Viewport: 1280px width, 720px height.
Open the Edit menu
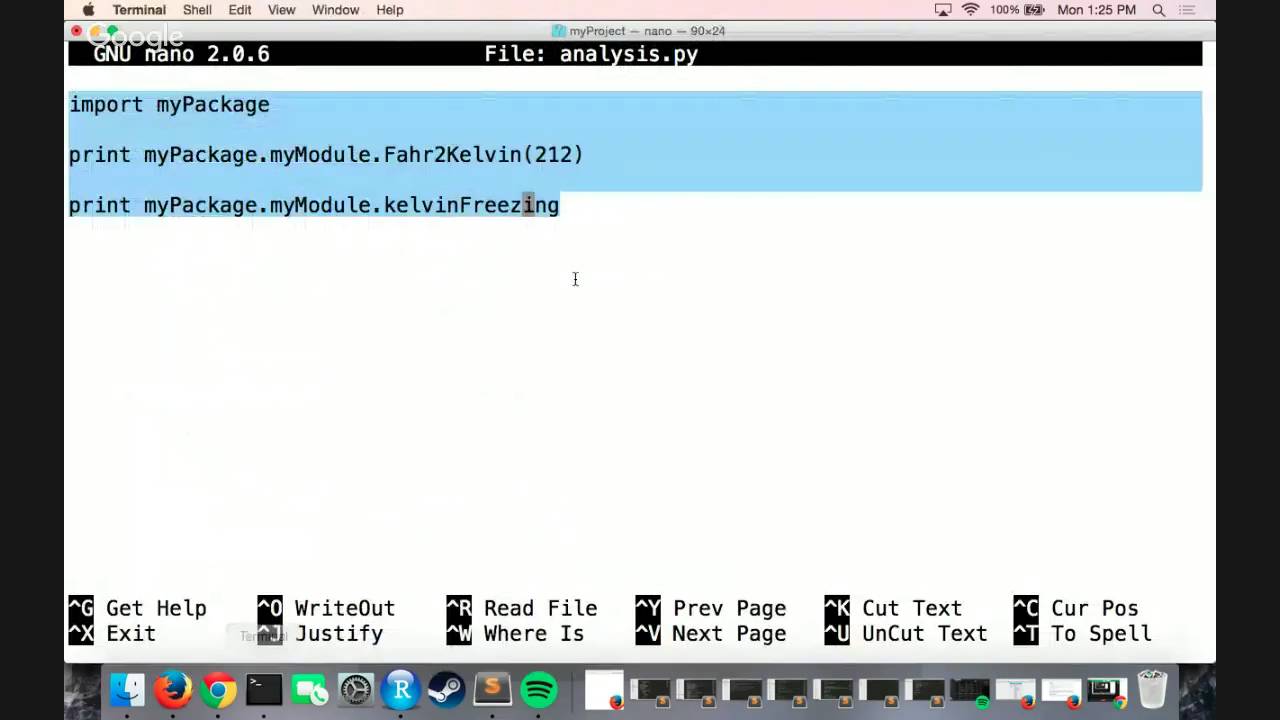tap(240, 10)
